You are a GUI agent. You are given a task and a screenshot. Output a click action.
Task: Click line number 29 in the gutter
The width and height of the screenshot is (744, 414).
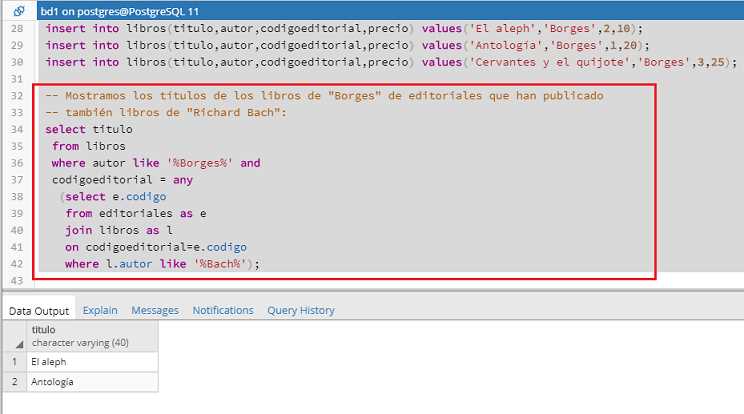coord(17,46)
